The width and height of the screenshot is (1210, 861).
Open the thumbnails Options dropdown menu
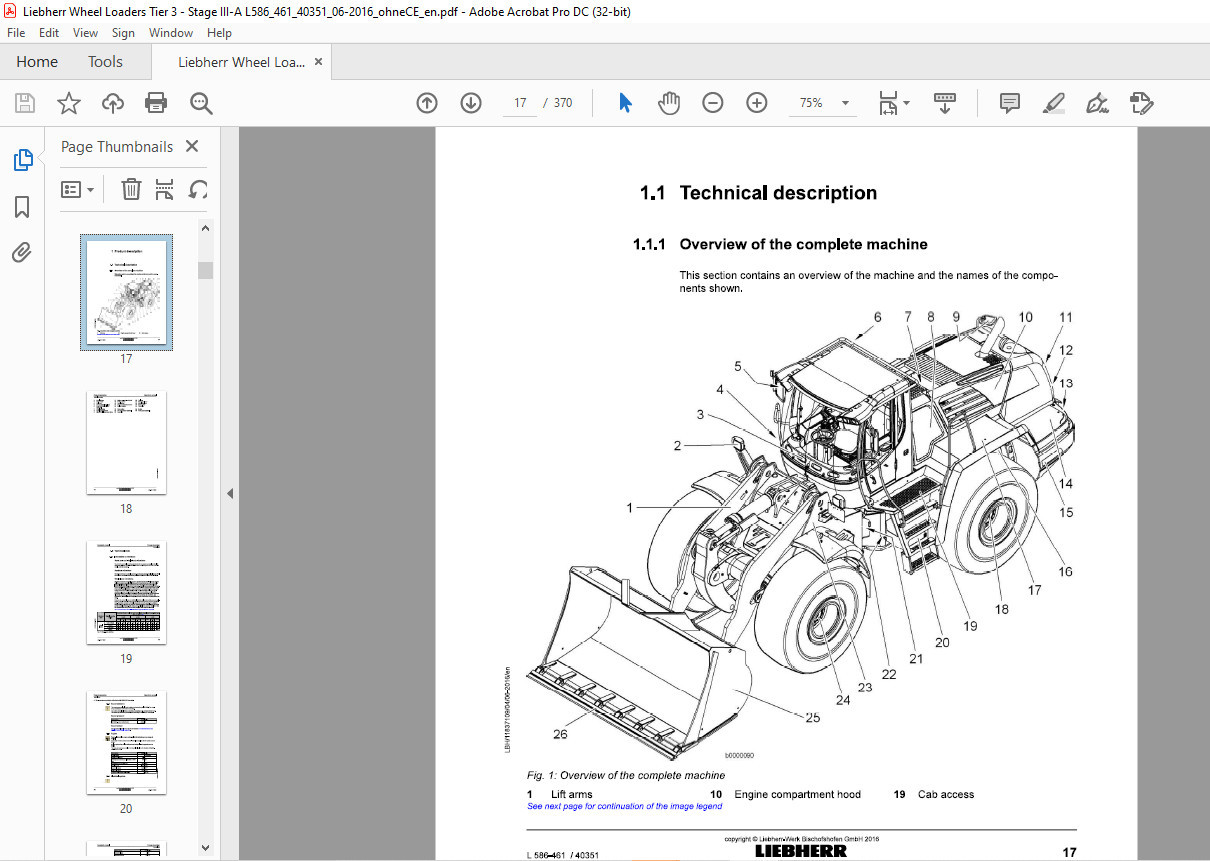coord(78,189)
